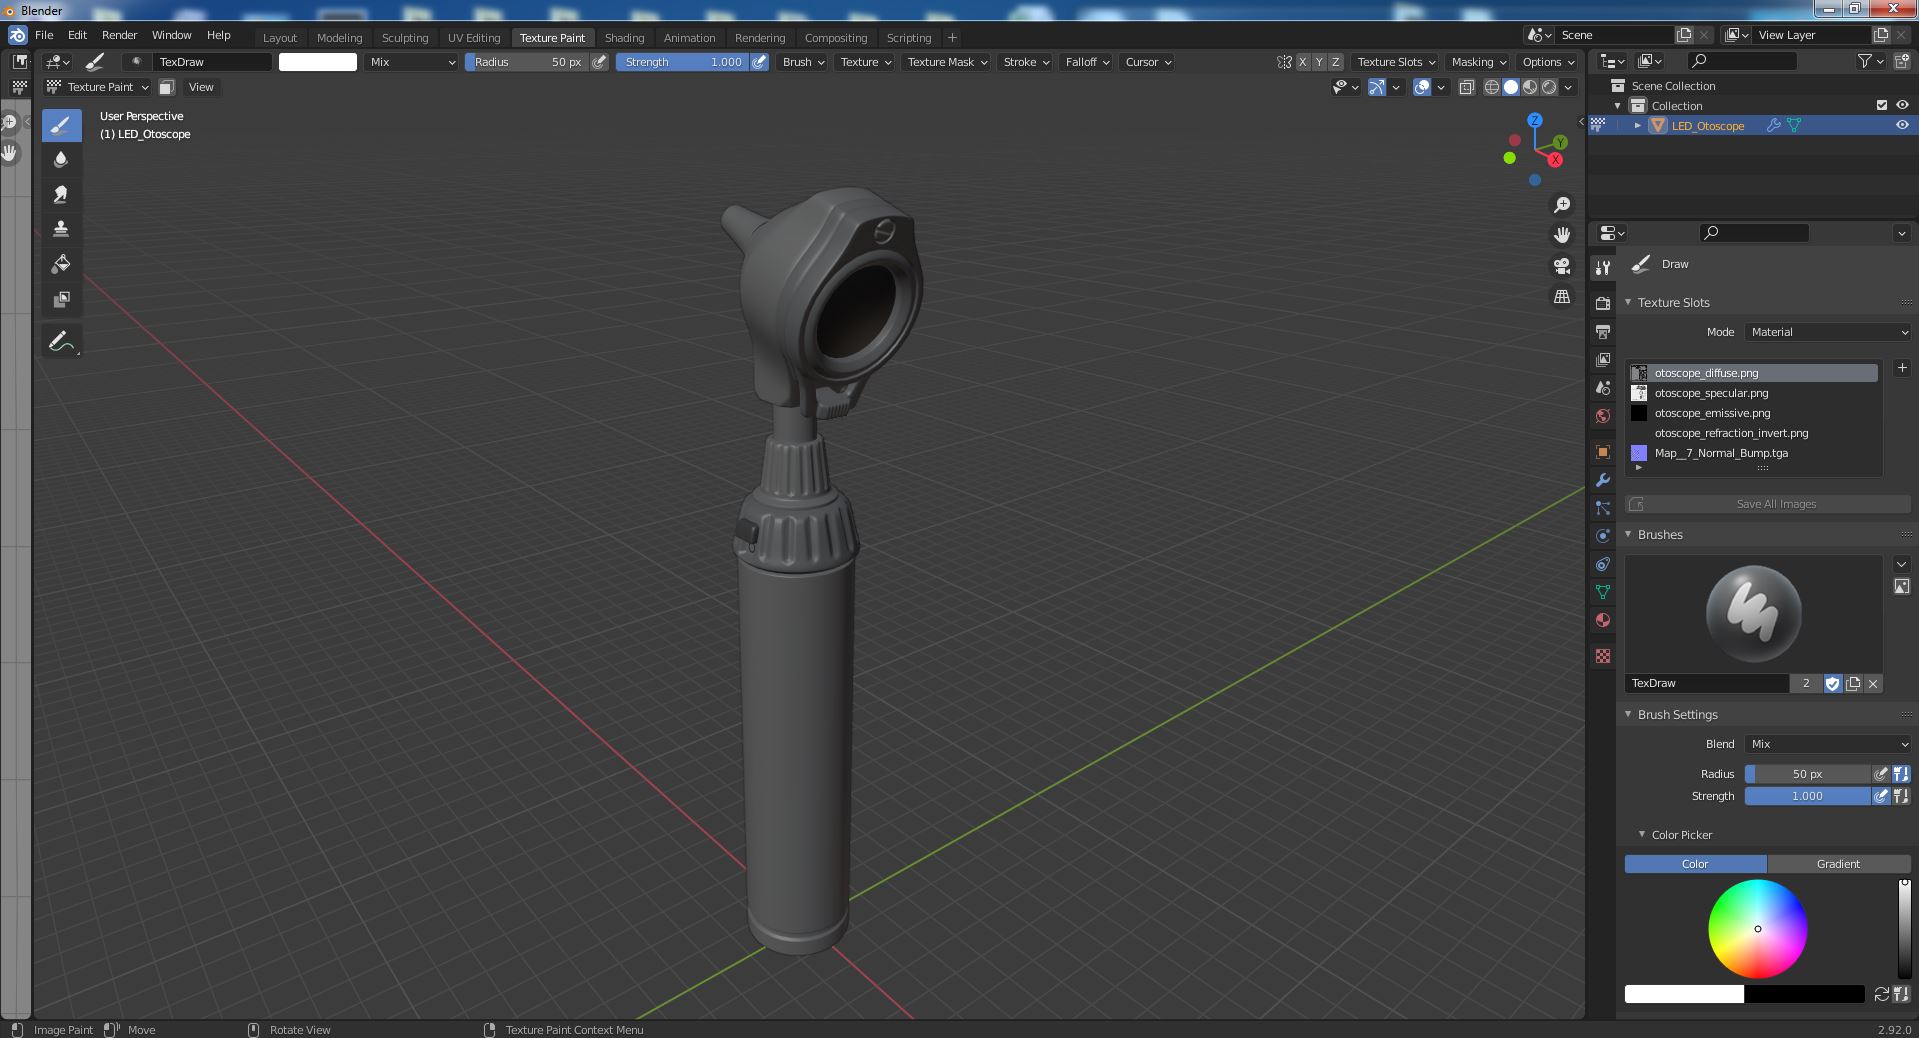Open the Physics properties tab
Screen dimensions: 1919x1038
pos(1603,536)
